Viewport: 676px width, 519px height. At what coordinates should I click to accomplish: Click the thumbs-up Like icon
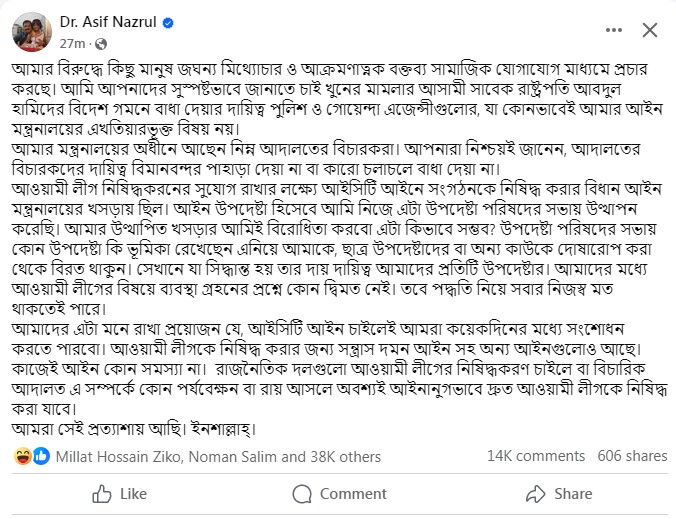(x=102, y=494)
